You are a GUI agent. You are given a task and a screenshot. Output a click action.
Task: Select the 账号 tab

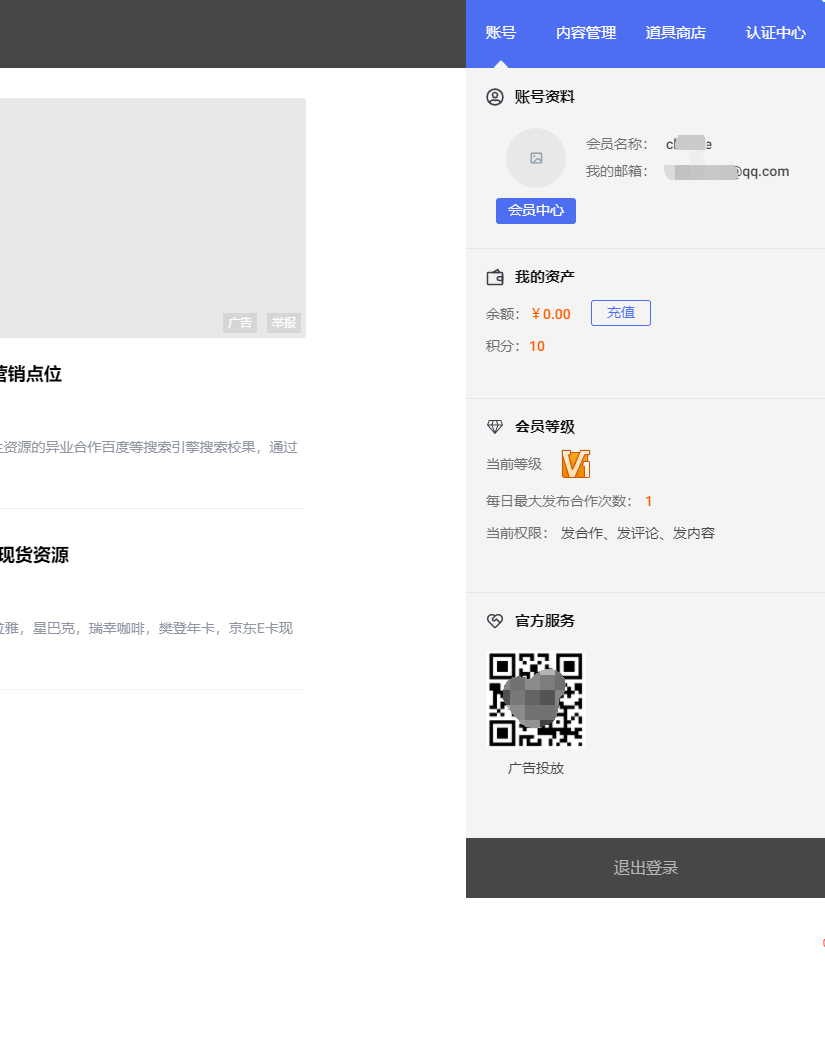pos(500,33)
